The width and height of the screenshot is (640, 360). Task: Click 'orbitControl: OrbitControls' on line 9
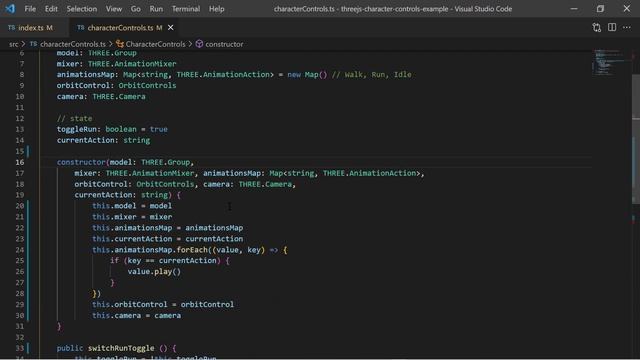pyautogui.click(x=116, y=86)
